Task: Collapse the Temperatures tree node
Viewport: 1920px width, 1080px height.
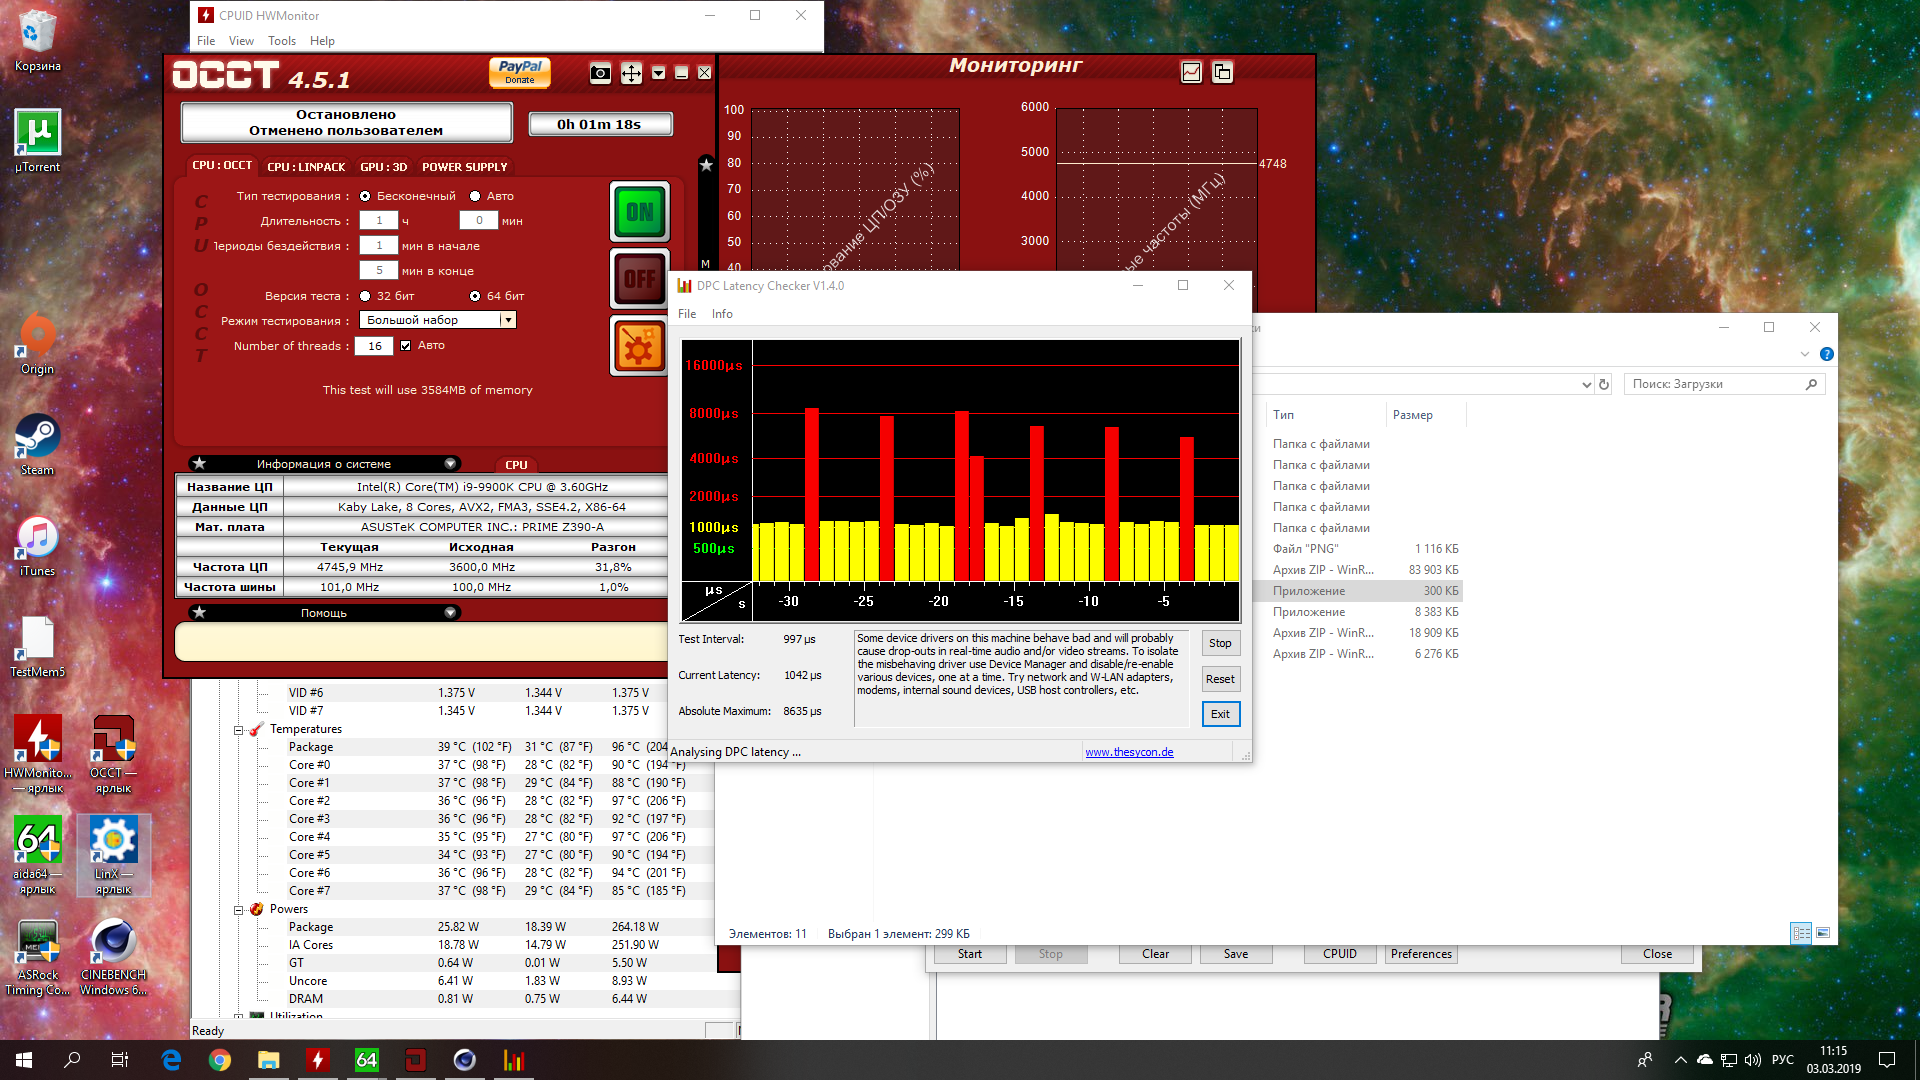Action: point(239,730)
